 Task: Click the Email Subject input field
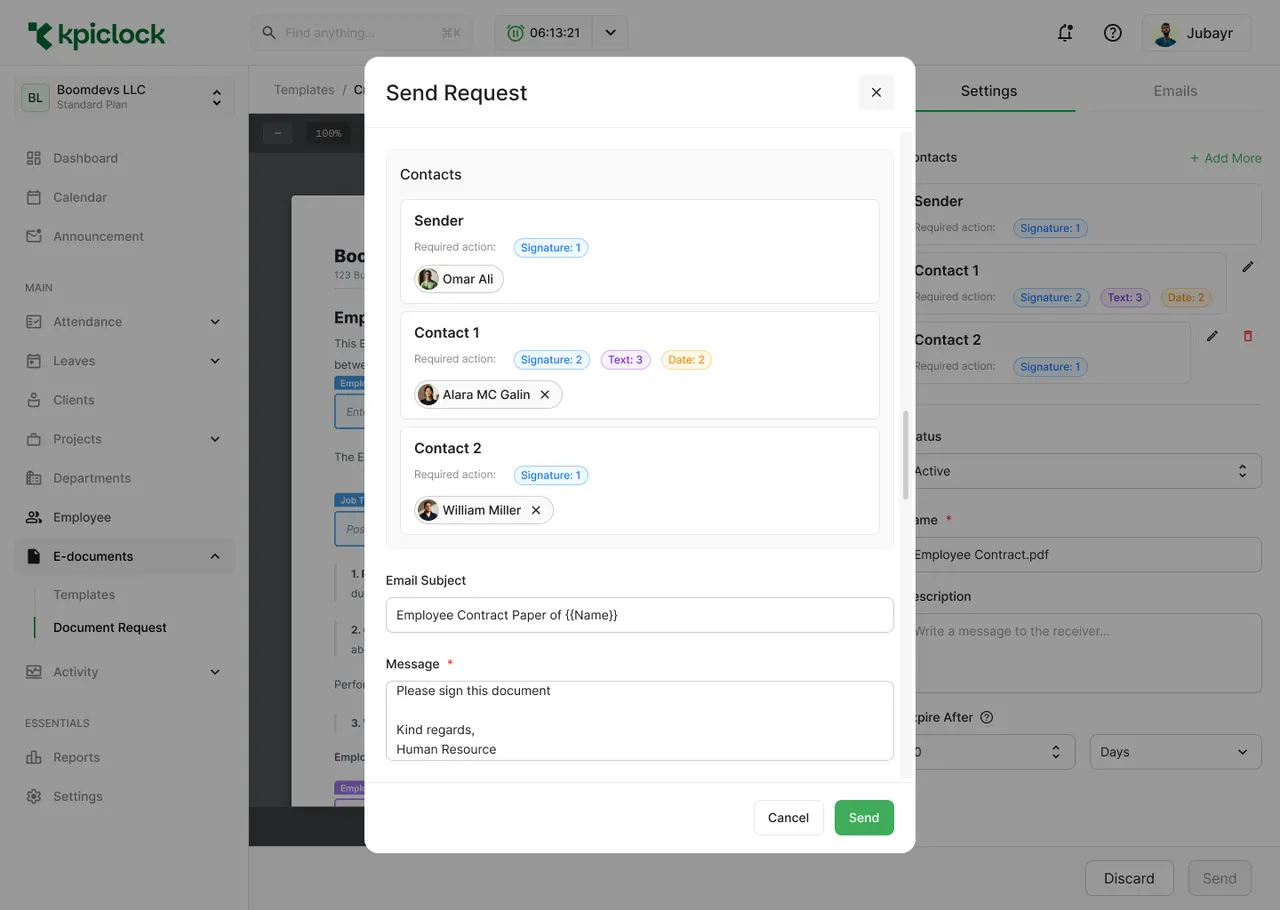pyautogui.click(x=640, y=615)
